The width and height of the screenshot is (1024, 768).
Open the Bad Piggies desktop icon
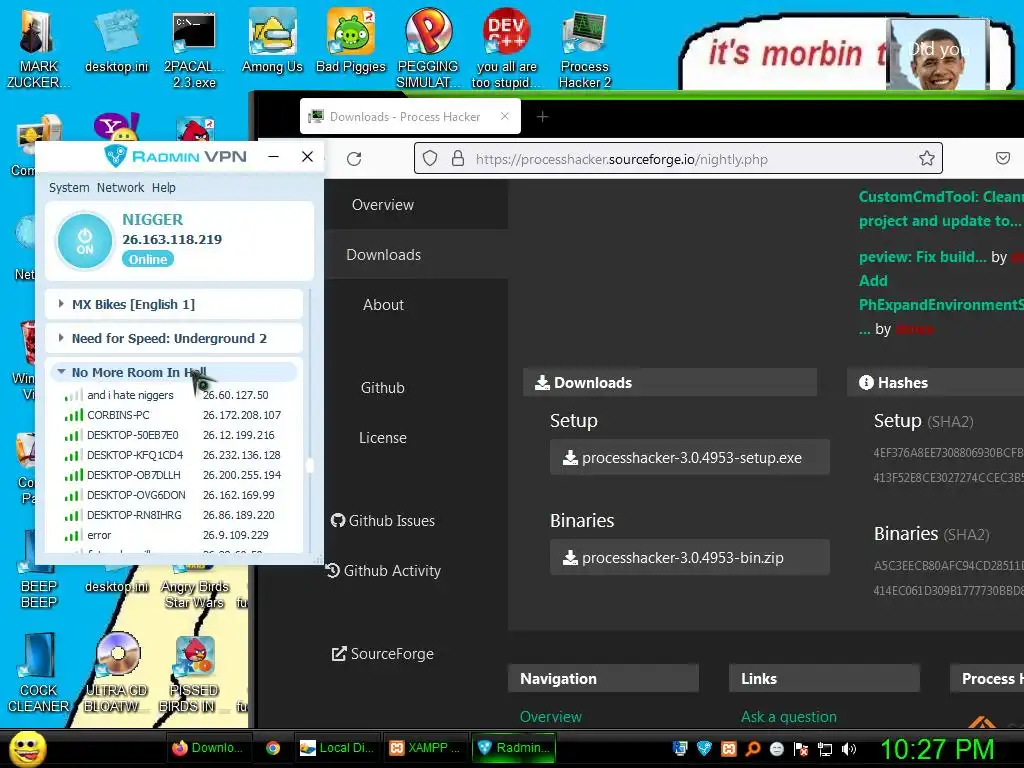(x=351, y=40)
